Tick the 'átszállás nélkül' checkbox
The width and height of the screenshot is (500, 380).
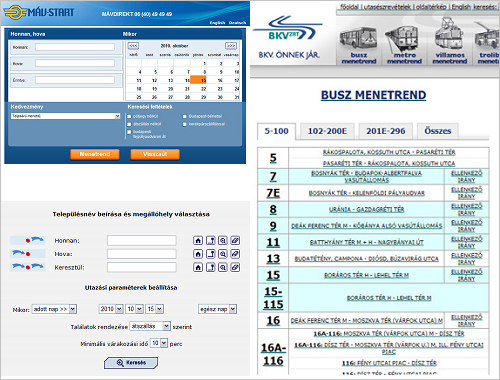[x=129, y=124]
